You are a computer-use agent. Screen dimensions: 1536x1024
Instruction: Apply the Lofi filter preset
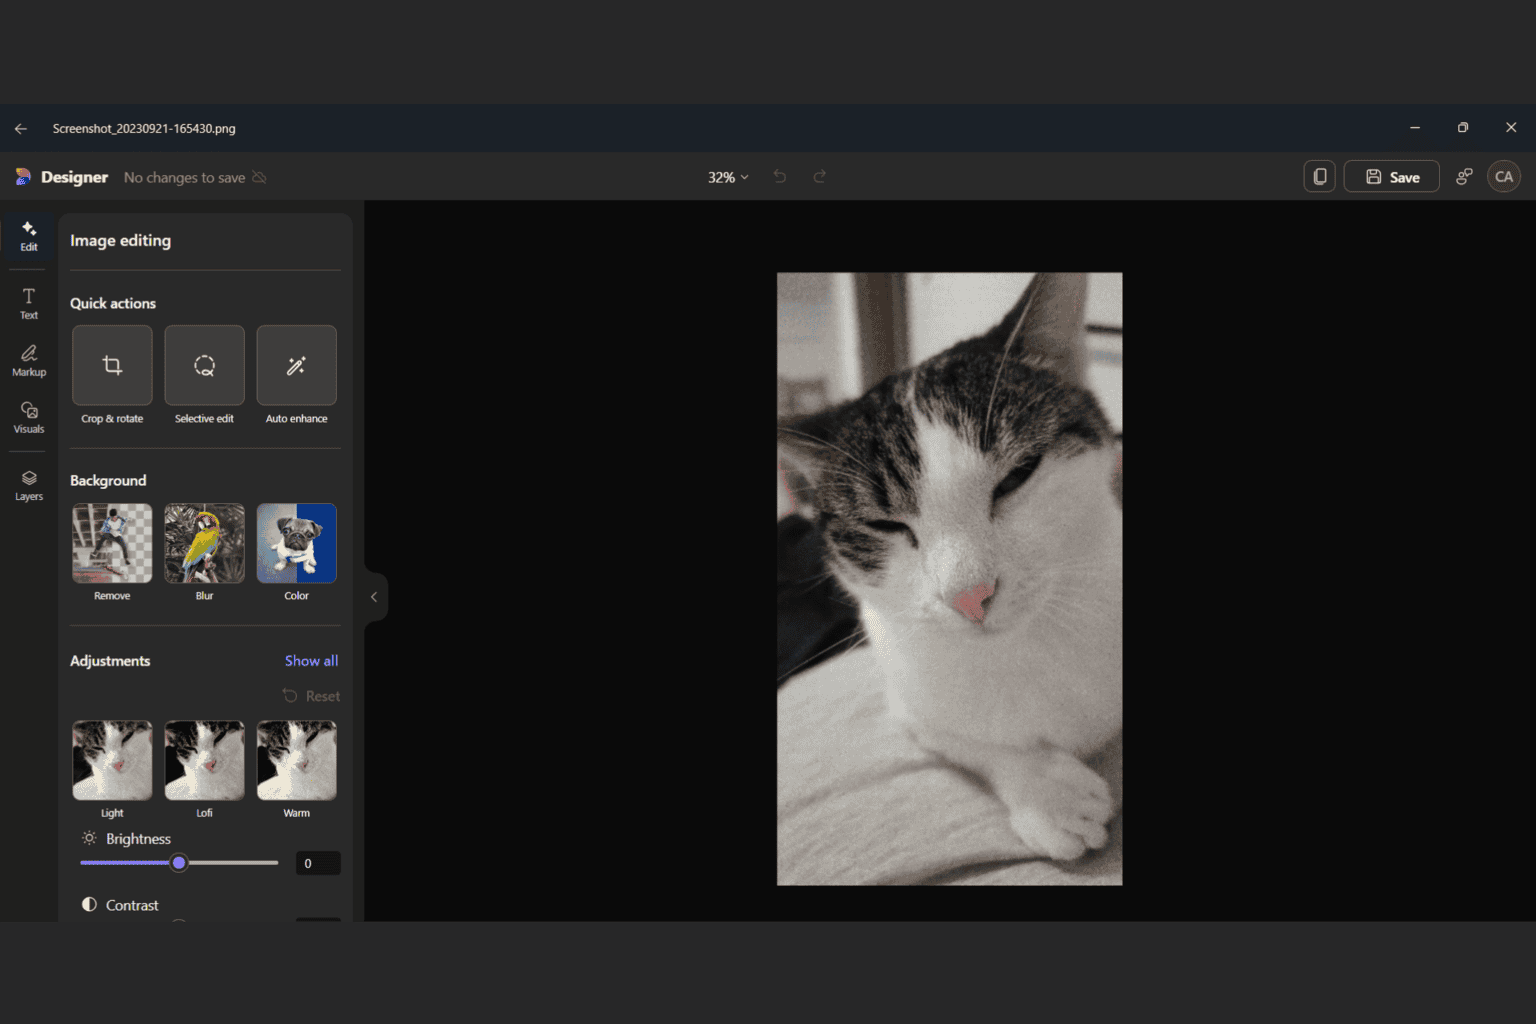204,760
